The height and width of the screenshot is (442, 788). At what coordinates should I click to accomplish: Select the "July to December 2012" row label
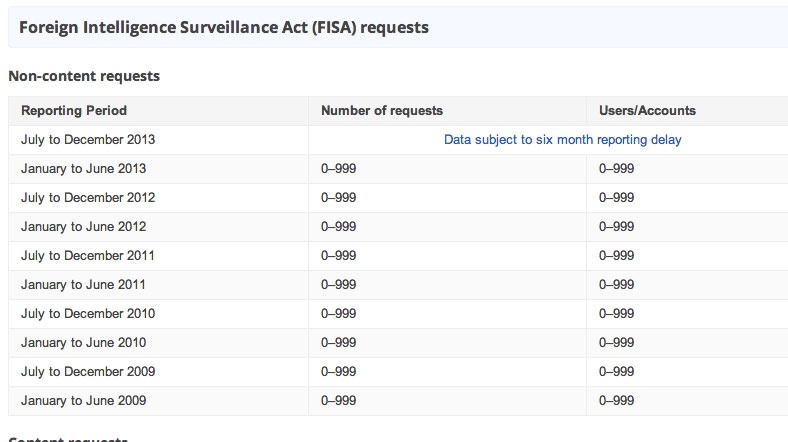click(88, 197)
